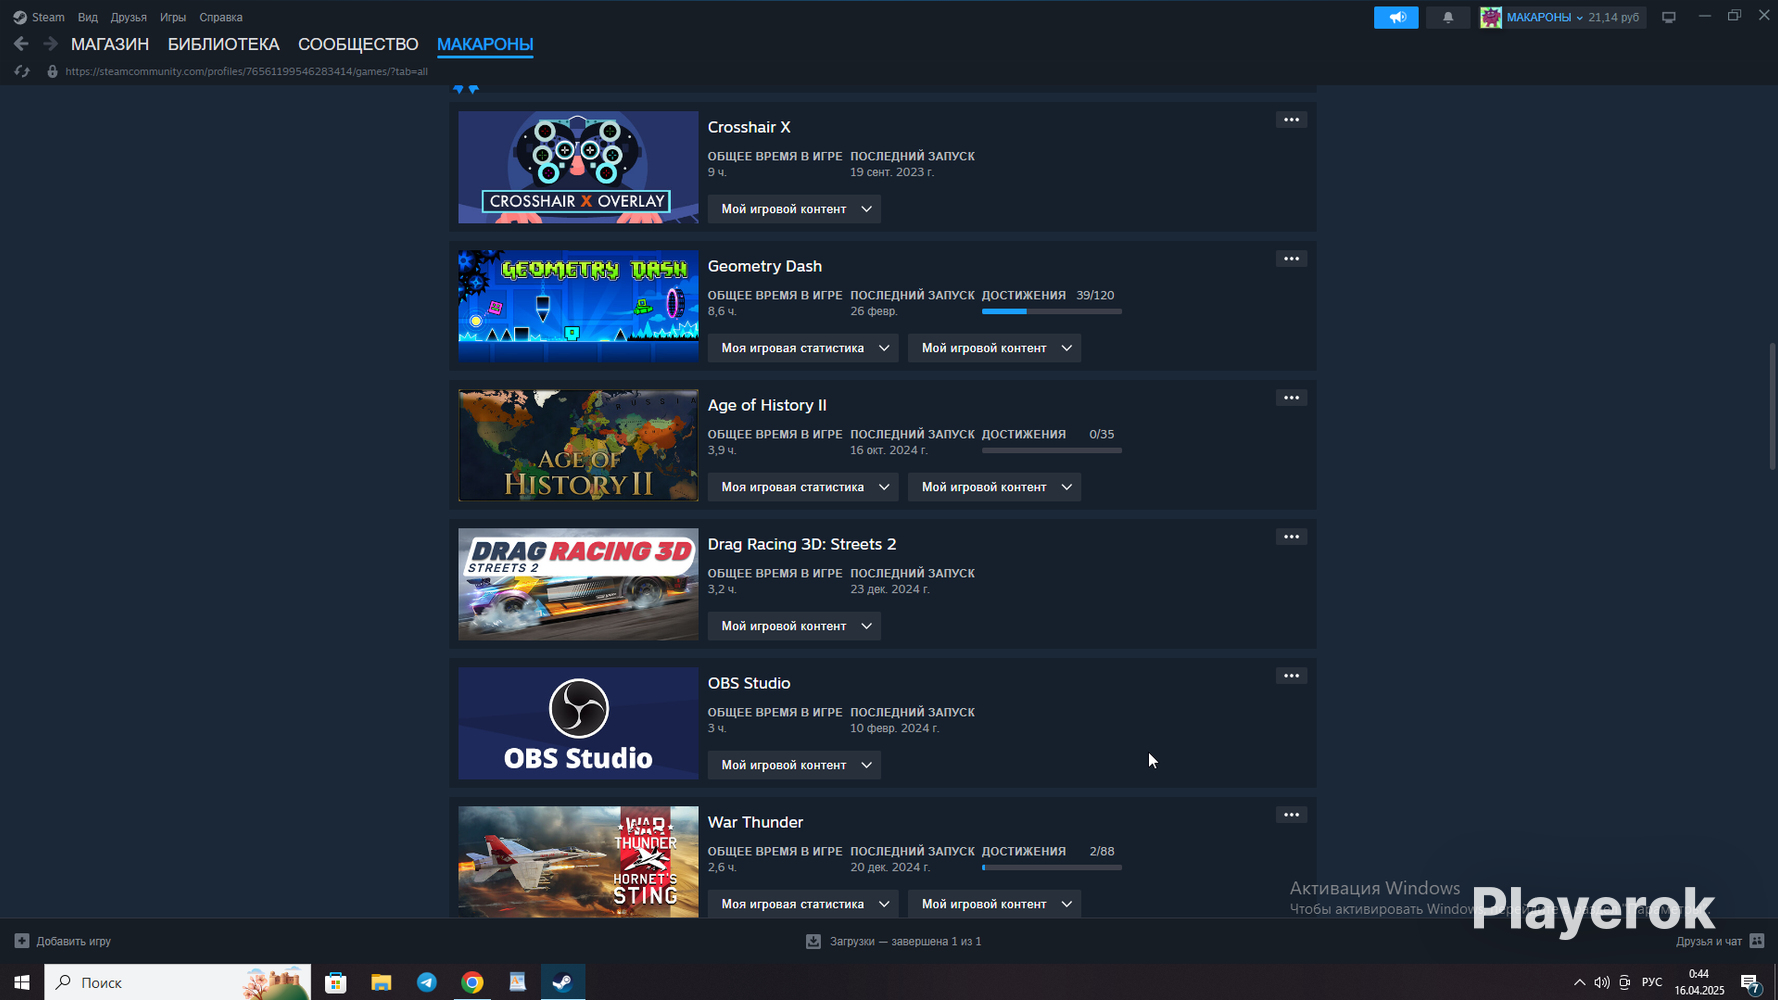
Task: Click the back navigation arrow
Action: click(21, 44)
